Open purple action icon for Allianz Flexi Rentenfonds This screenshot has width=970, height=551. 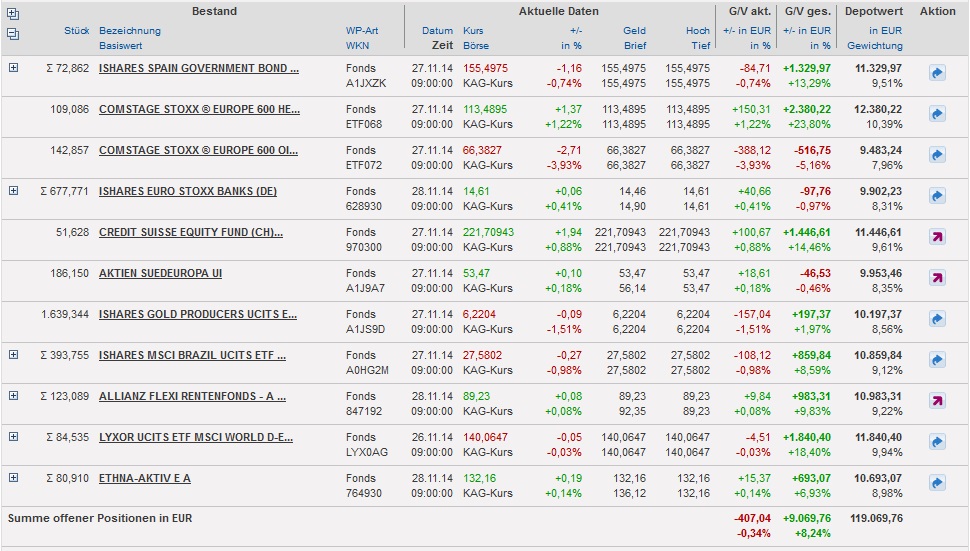[x=937, y=402]
